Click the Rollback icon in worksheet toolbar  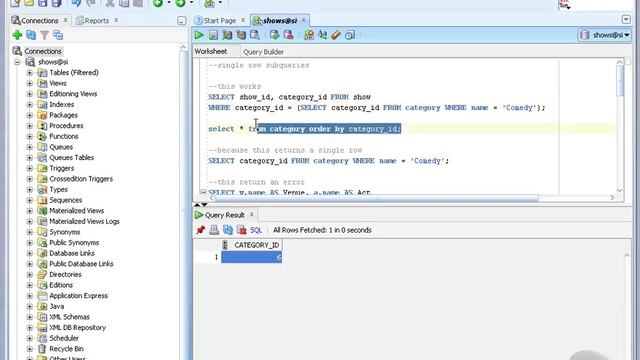[288, 35]
